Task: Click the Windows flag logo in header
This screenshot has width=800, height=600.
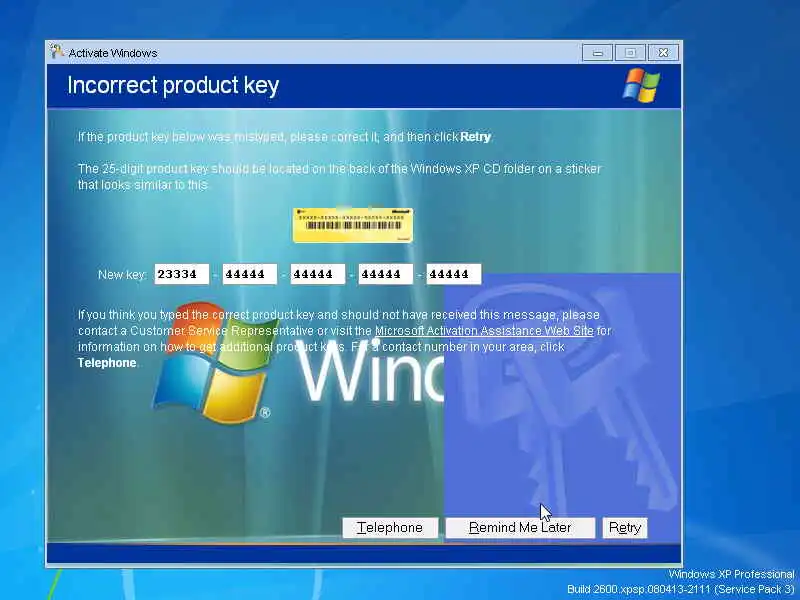Action: point(641,85)
